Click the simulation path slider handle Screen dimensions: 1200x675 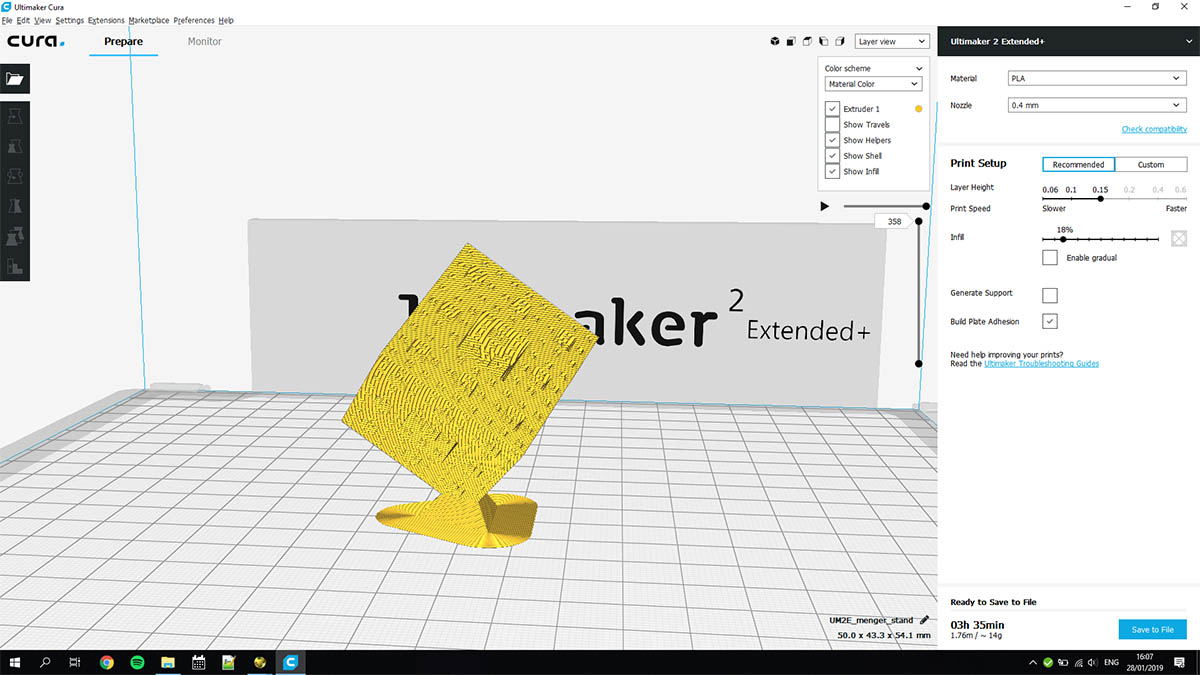pyautogui.click(x=924, y=206)
